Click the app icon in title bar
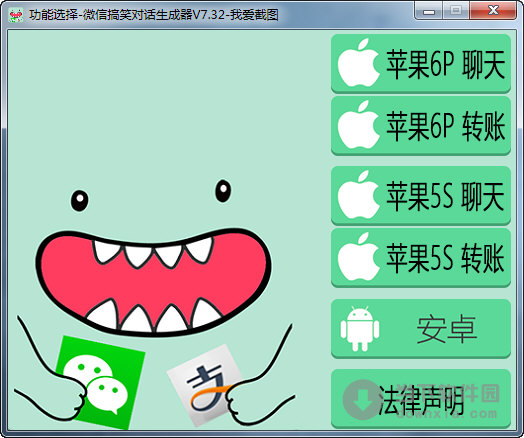The image size is (524, 438). click(x=16, y=15)
